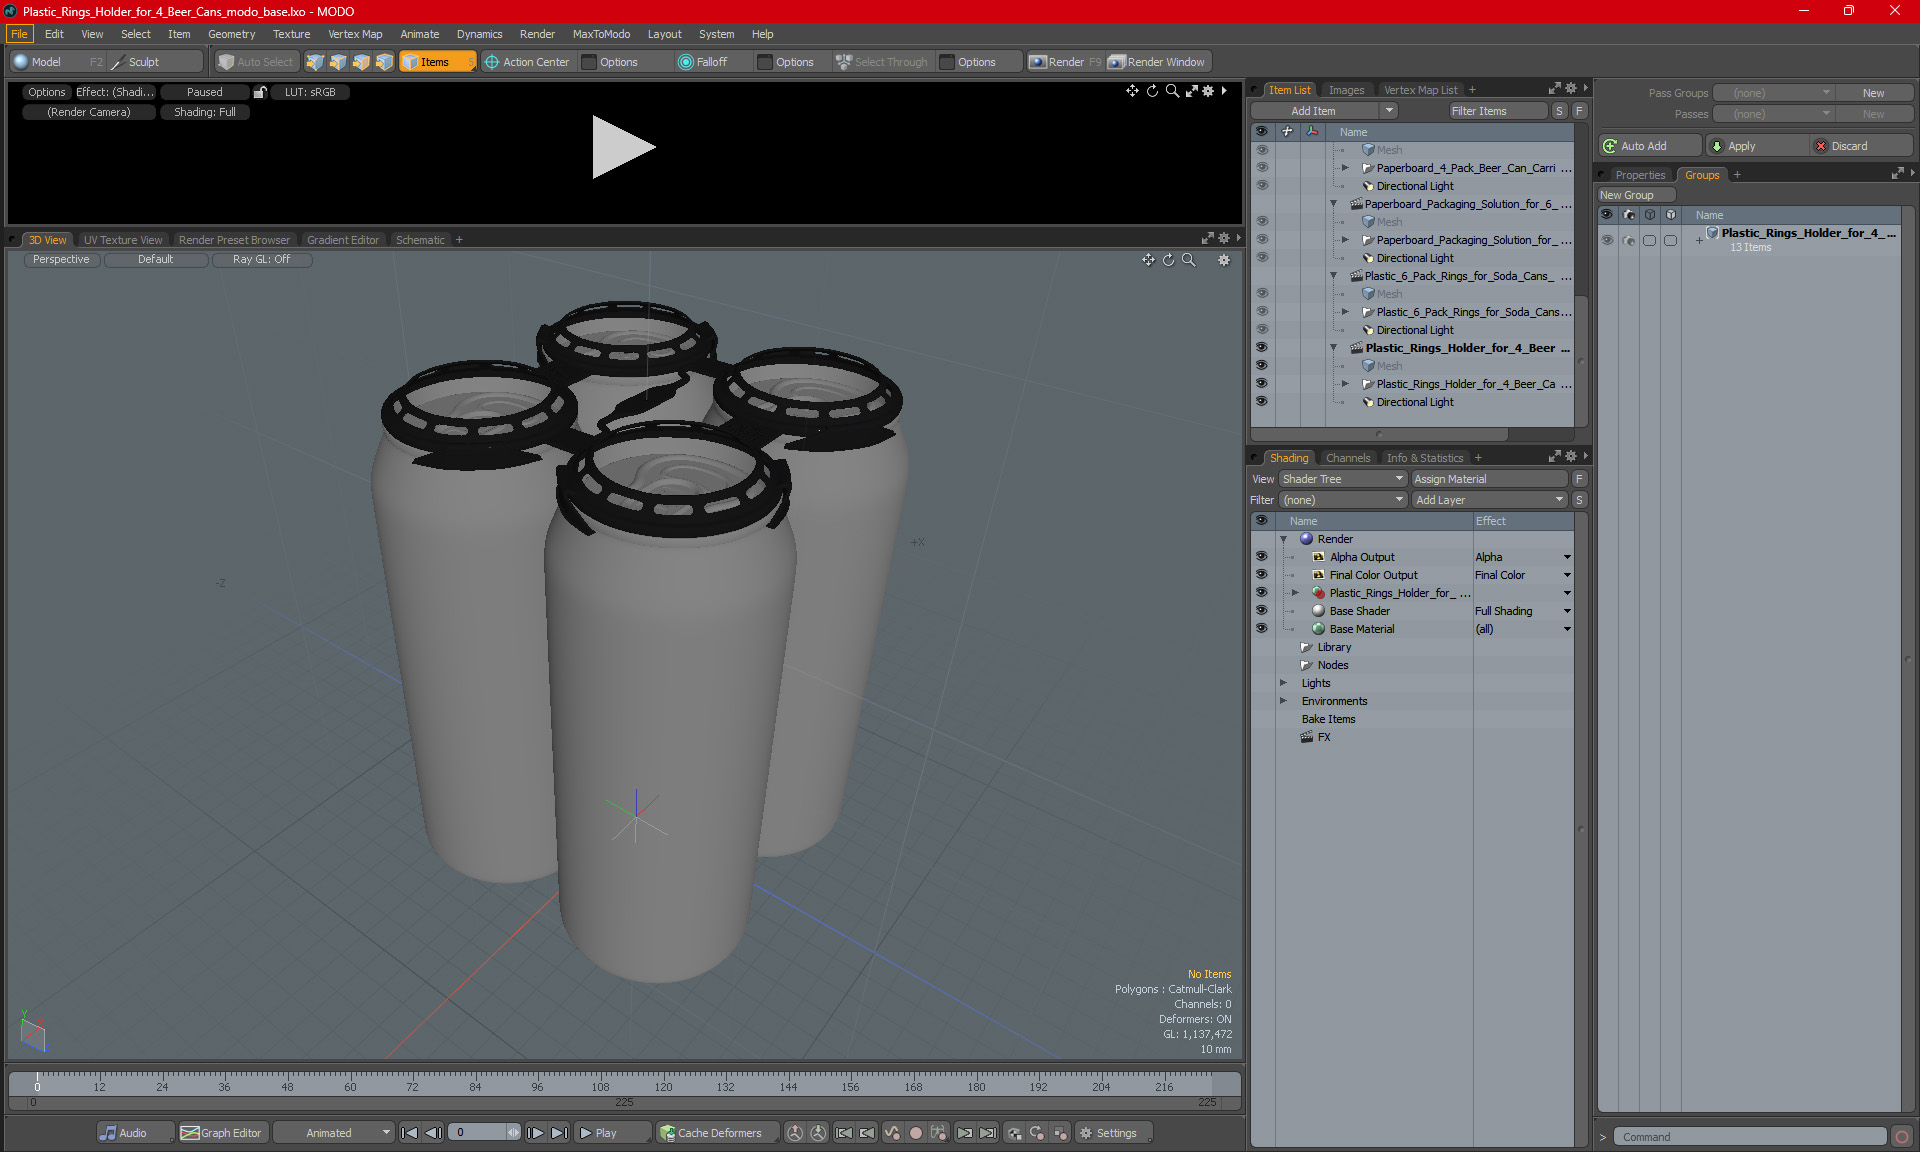Open 3D viewport settings gear
The height and width of the screenshot is (1152, 1920).
click(1223, 260)
